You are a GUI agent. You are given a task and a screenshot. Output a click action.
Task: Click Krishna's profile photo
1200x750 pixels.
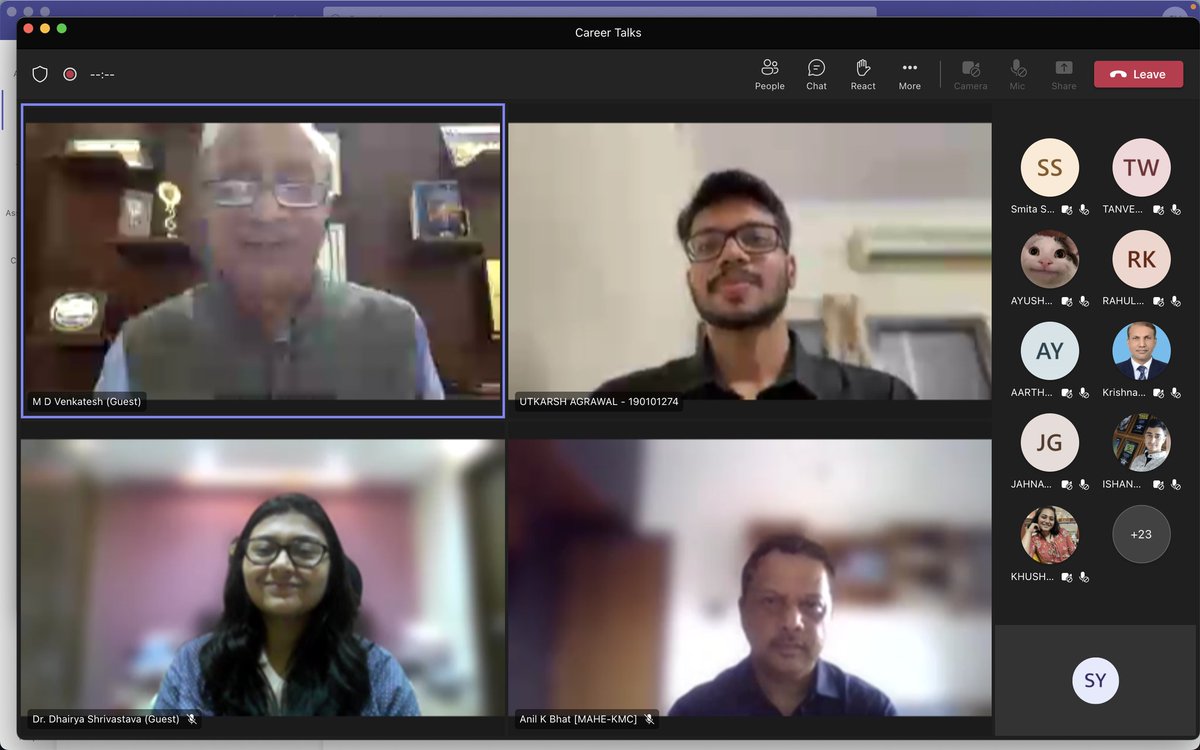(x=1141, y=351)
